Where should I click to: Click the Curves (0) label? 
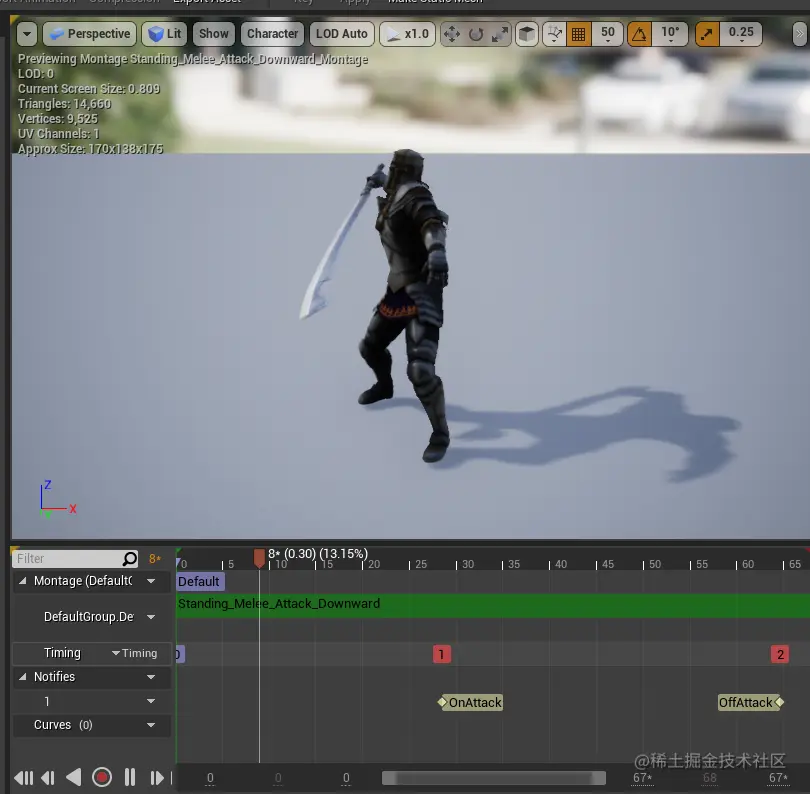tap(63, 725)
